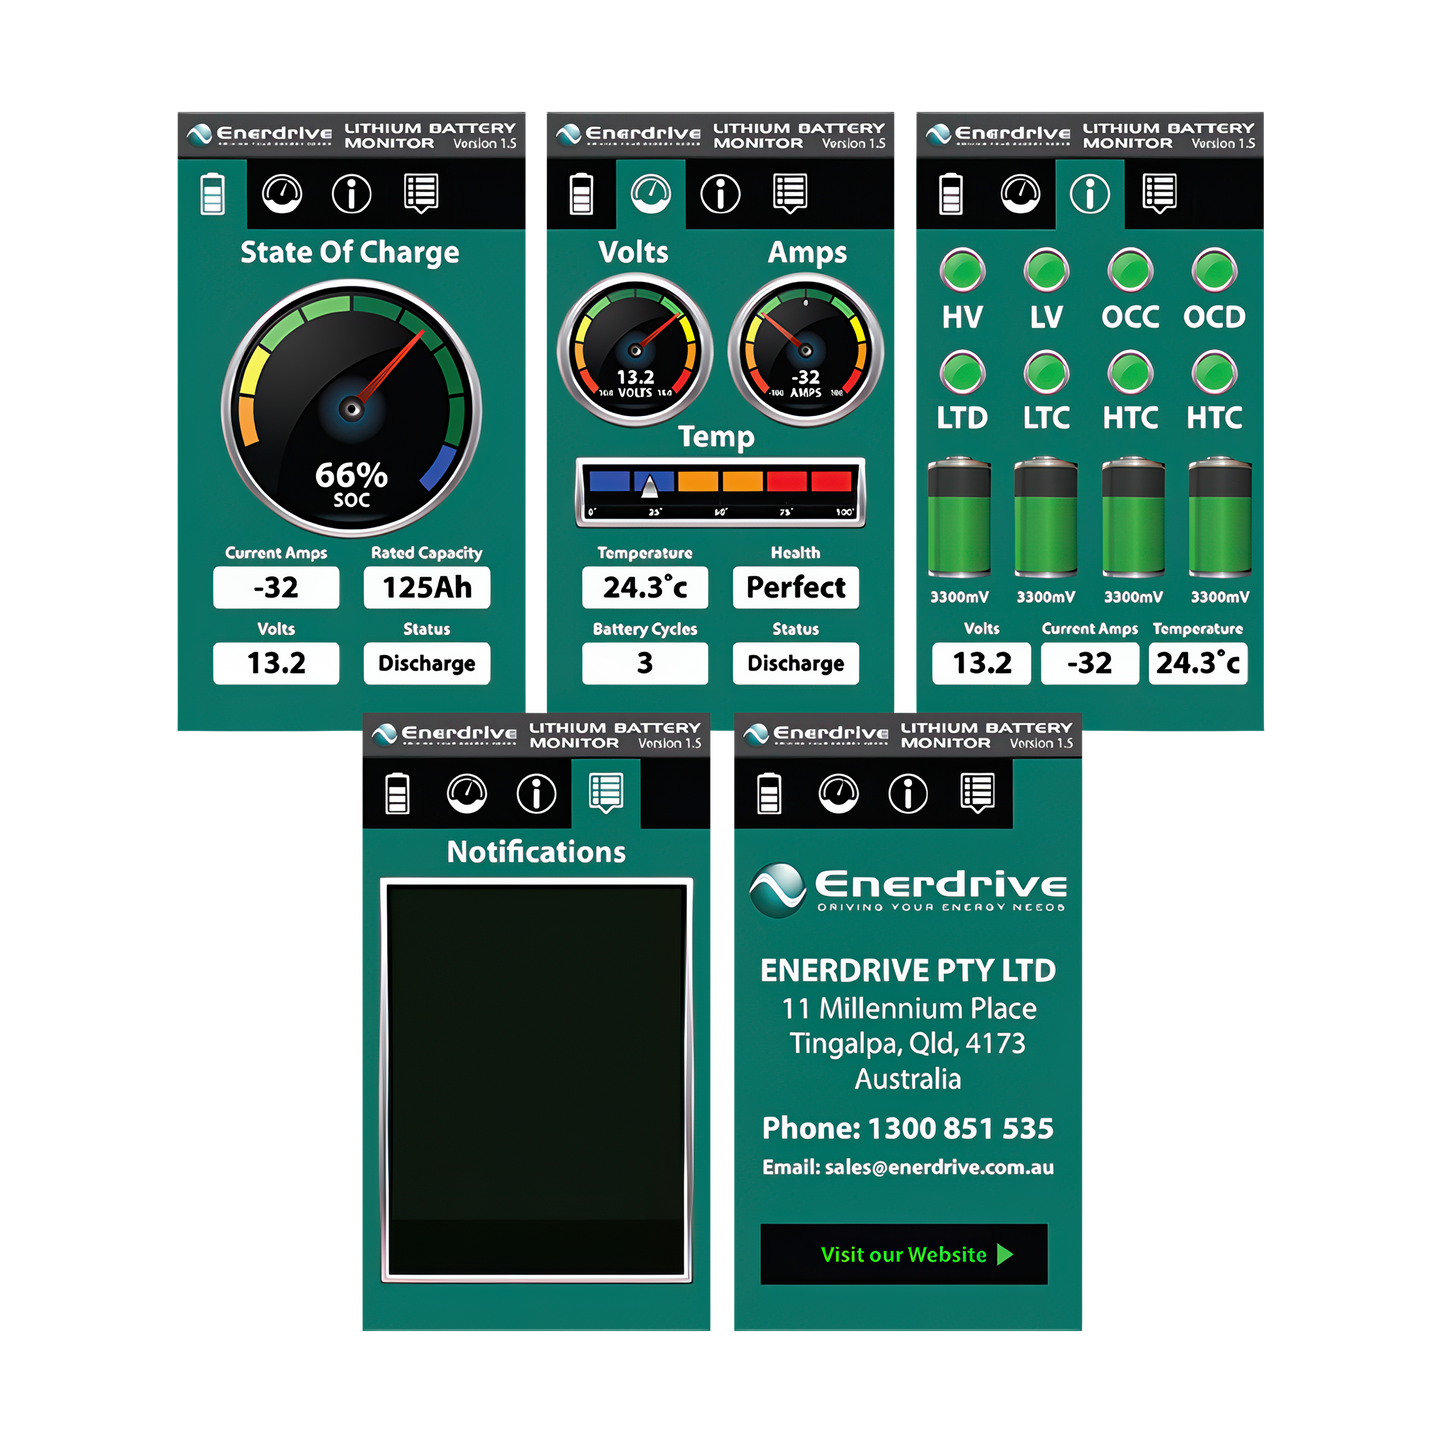Tap notifications icon in Enerdrive contact screen
Viewport: 1445px width, 1445px height.
[x=978, y=793]
